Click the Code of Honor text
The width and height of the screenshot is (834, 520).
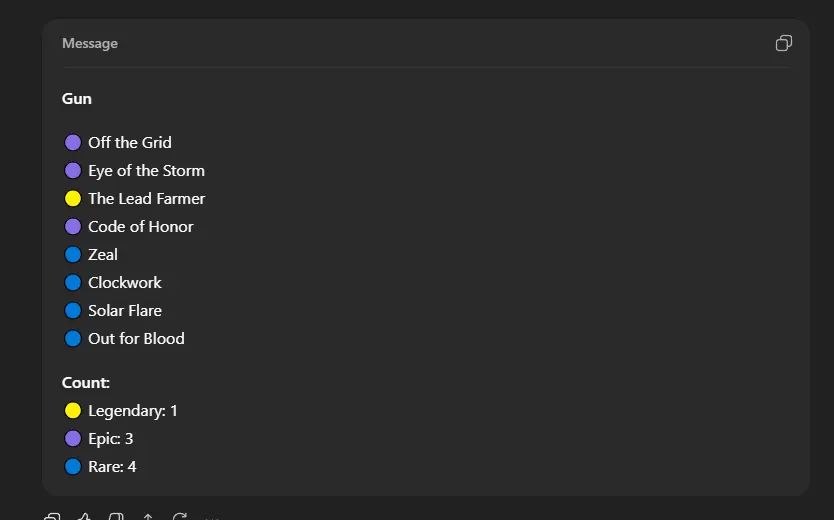[140, 227]
